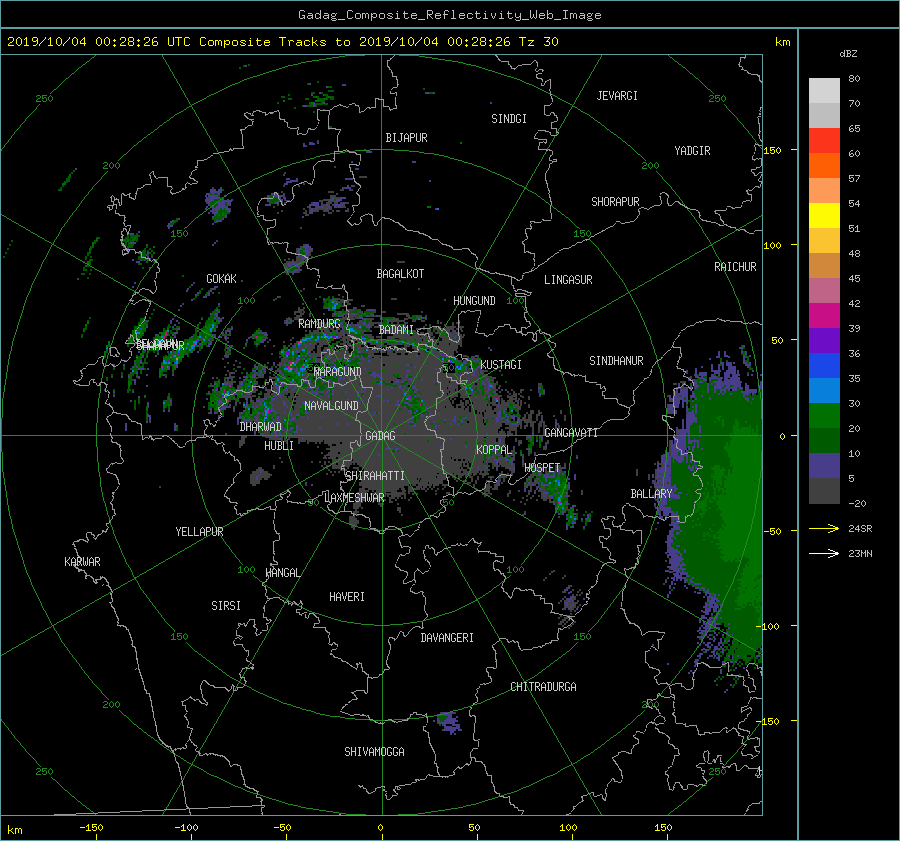This screenshot has height=841, width=900.
Task: Click the CHITRADURGA city label
Action: [x=543, y=687]
